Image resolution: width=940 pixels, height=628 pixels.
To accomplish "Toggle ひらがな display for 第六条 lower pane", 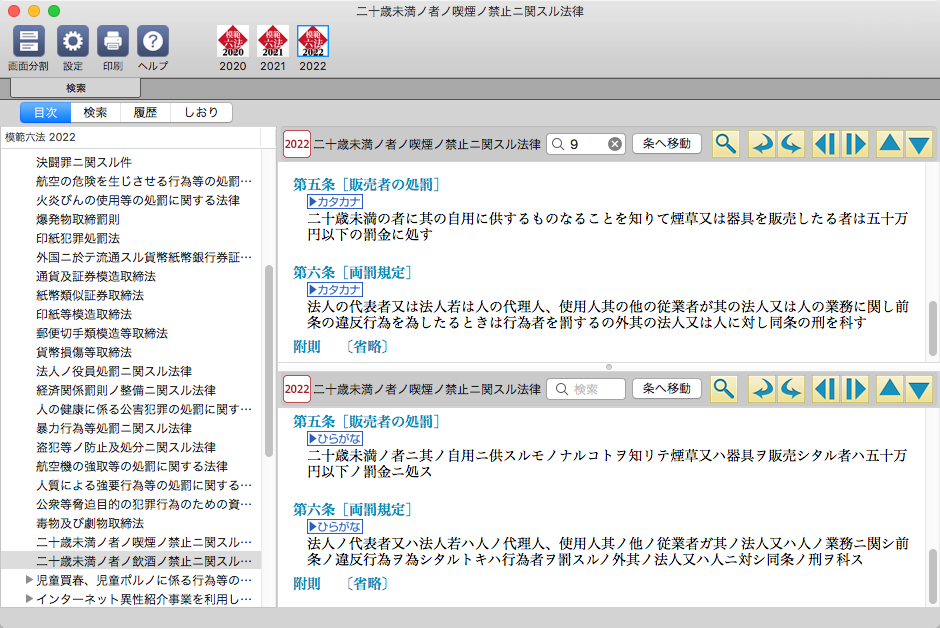I will (335, 527).
